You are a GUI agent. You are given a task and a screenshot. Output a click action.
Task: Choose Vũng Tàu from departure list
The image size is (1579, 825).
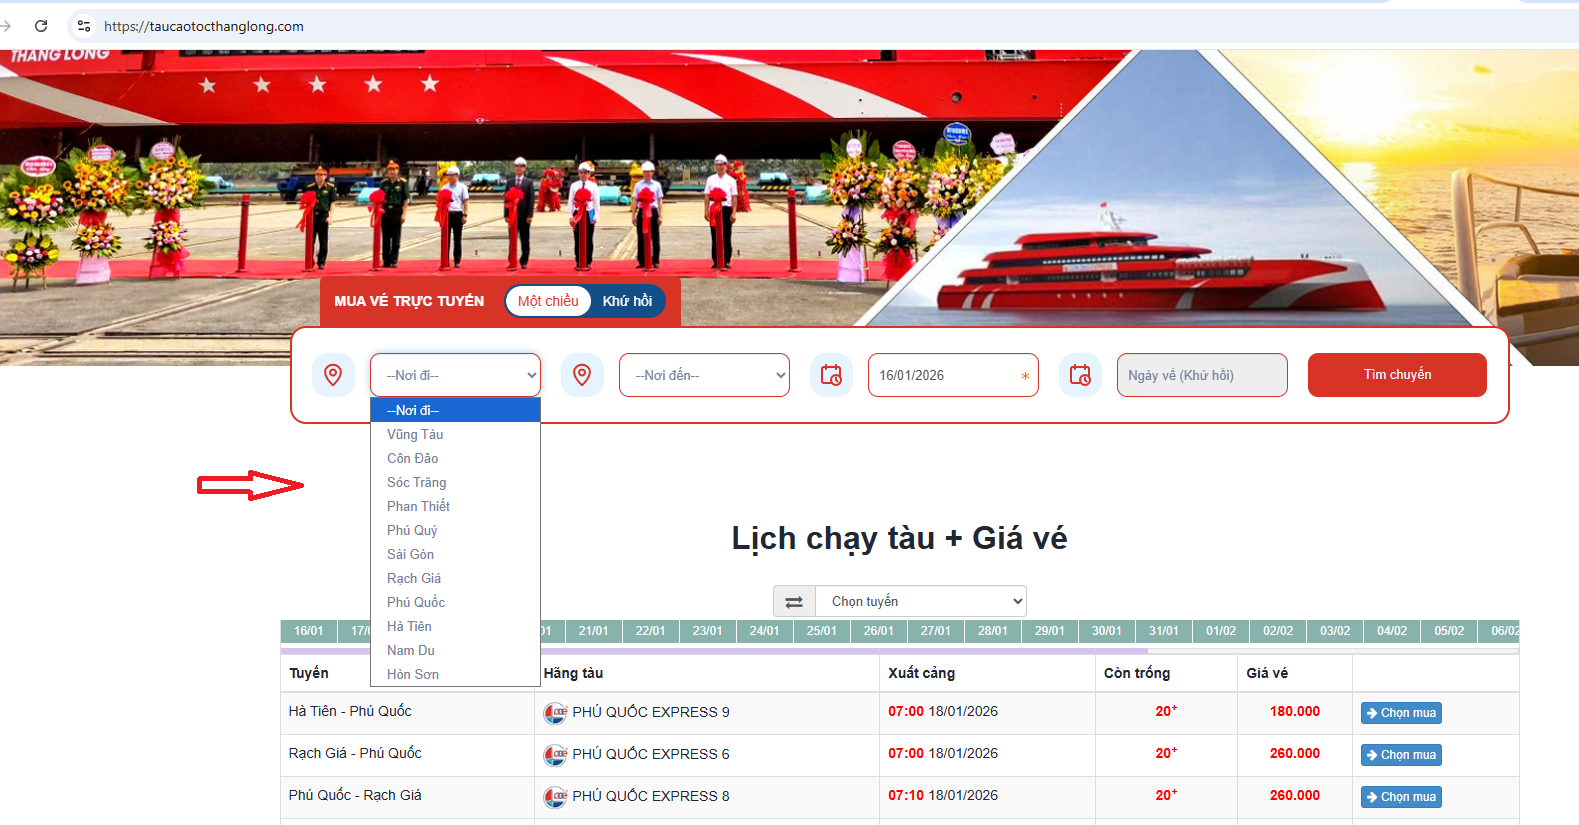[x=415, y=434]
